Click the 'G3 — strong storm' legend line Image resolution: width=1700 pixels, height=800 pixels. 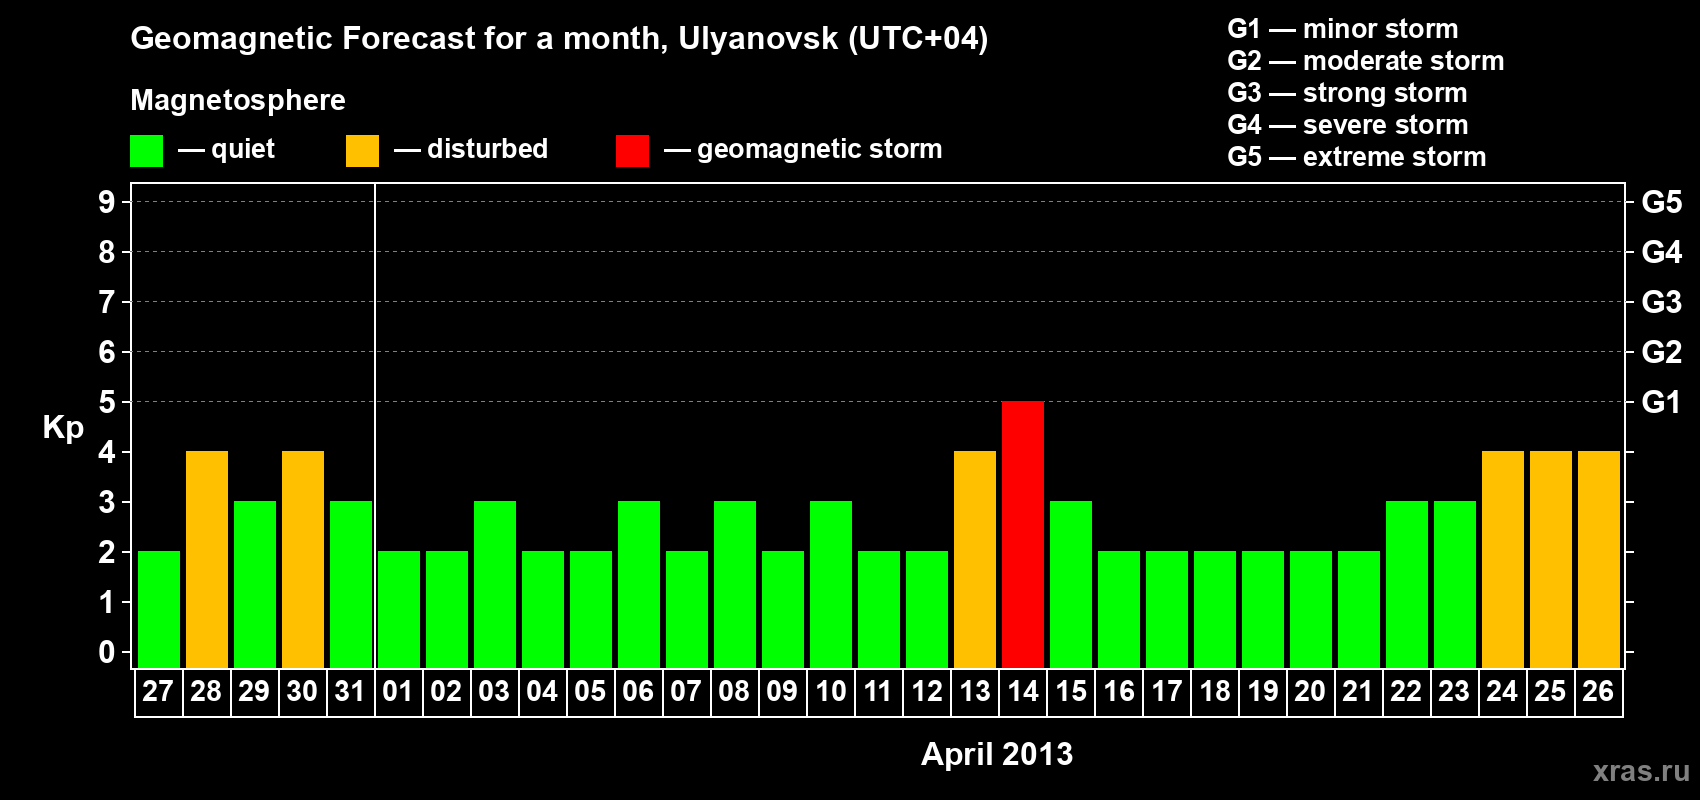point(1347,93)
